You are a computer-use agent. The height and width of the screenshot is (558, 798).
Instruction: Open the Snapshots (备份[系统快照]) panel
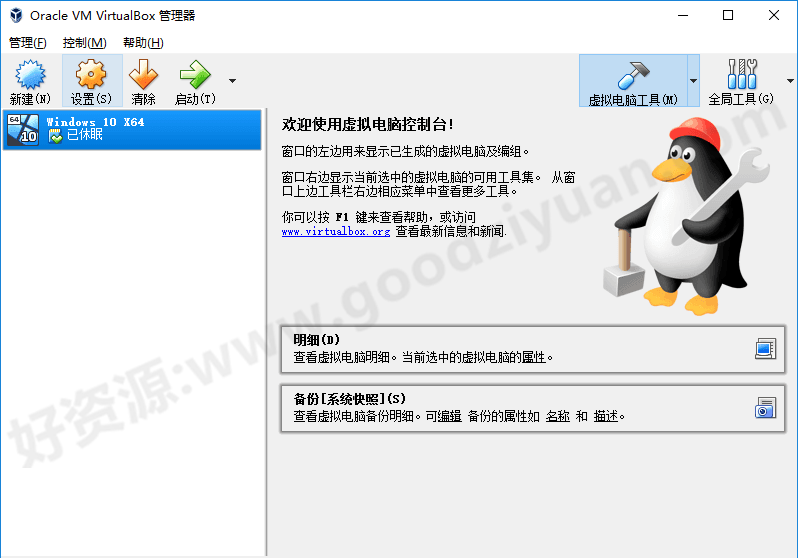click(532, 408)
